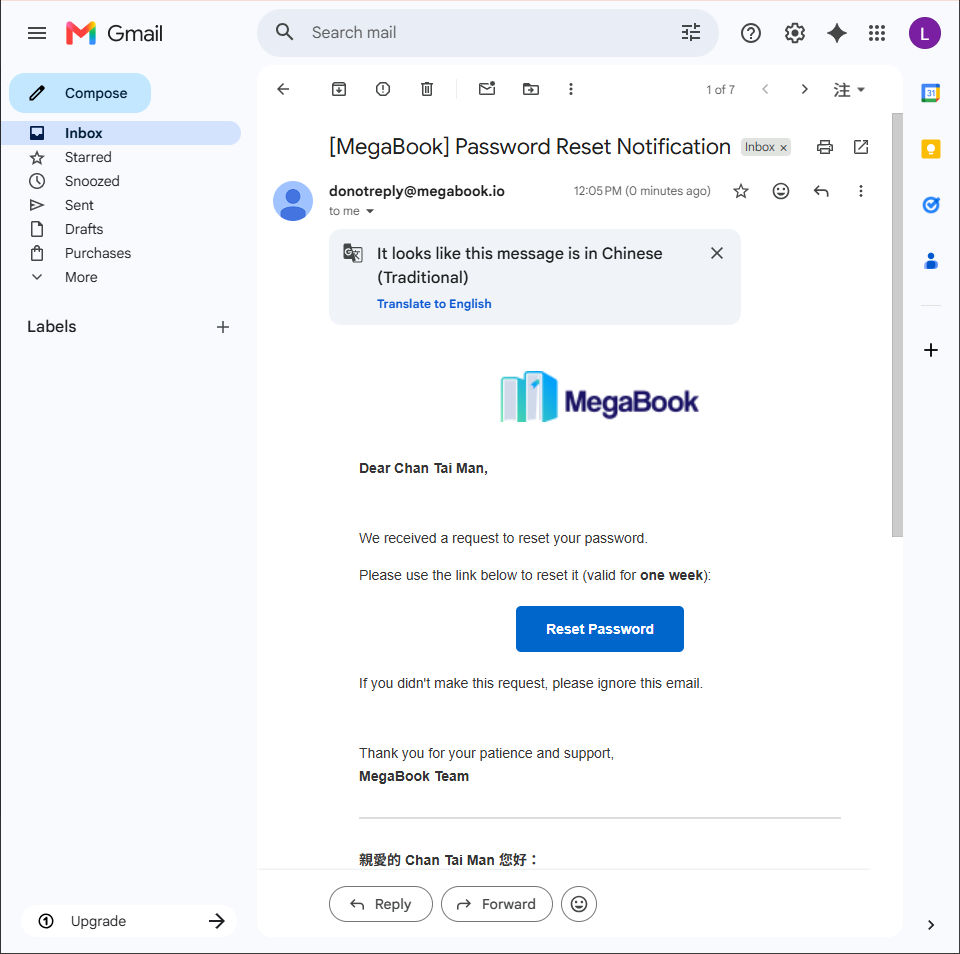Image resolution: width=960 pixels, height=954 pixels.
Task: Open Contacts side panel
Action: pyautogui.click(x=931, y=261)
